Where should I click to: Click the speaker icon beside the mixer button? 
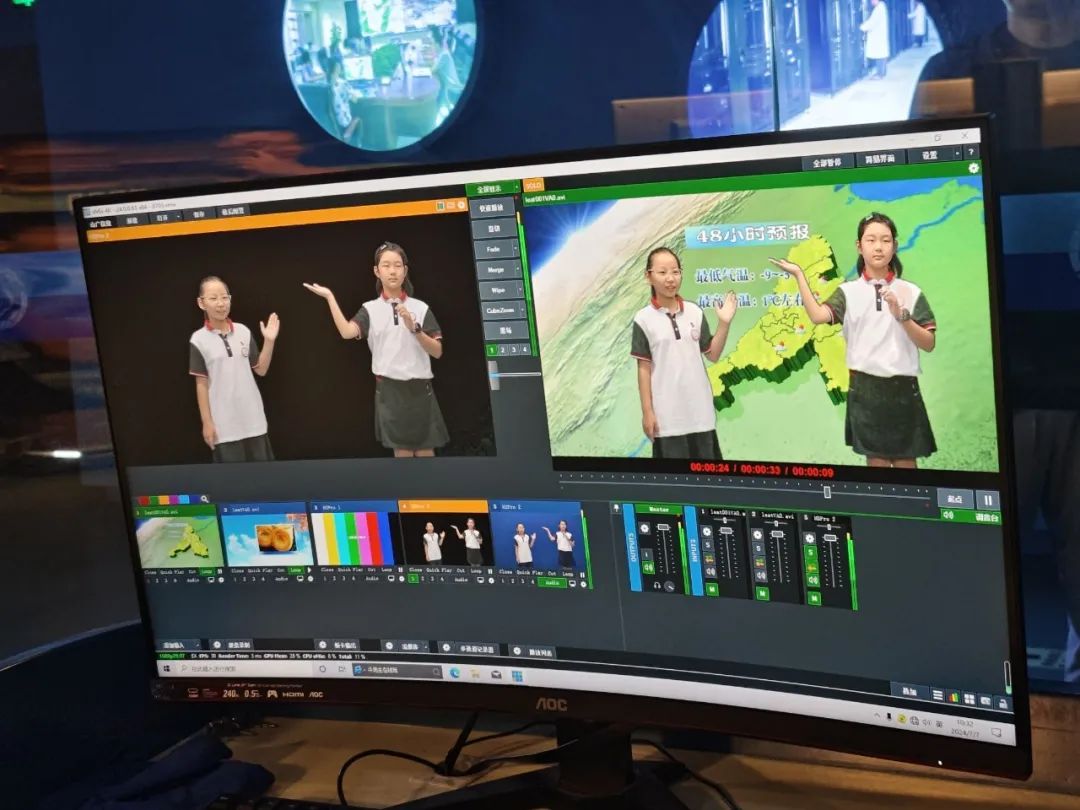(x=945, y=516)
